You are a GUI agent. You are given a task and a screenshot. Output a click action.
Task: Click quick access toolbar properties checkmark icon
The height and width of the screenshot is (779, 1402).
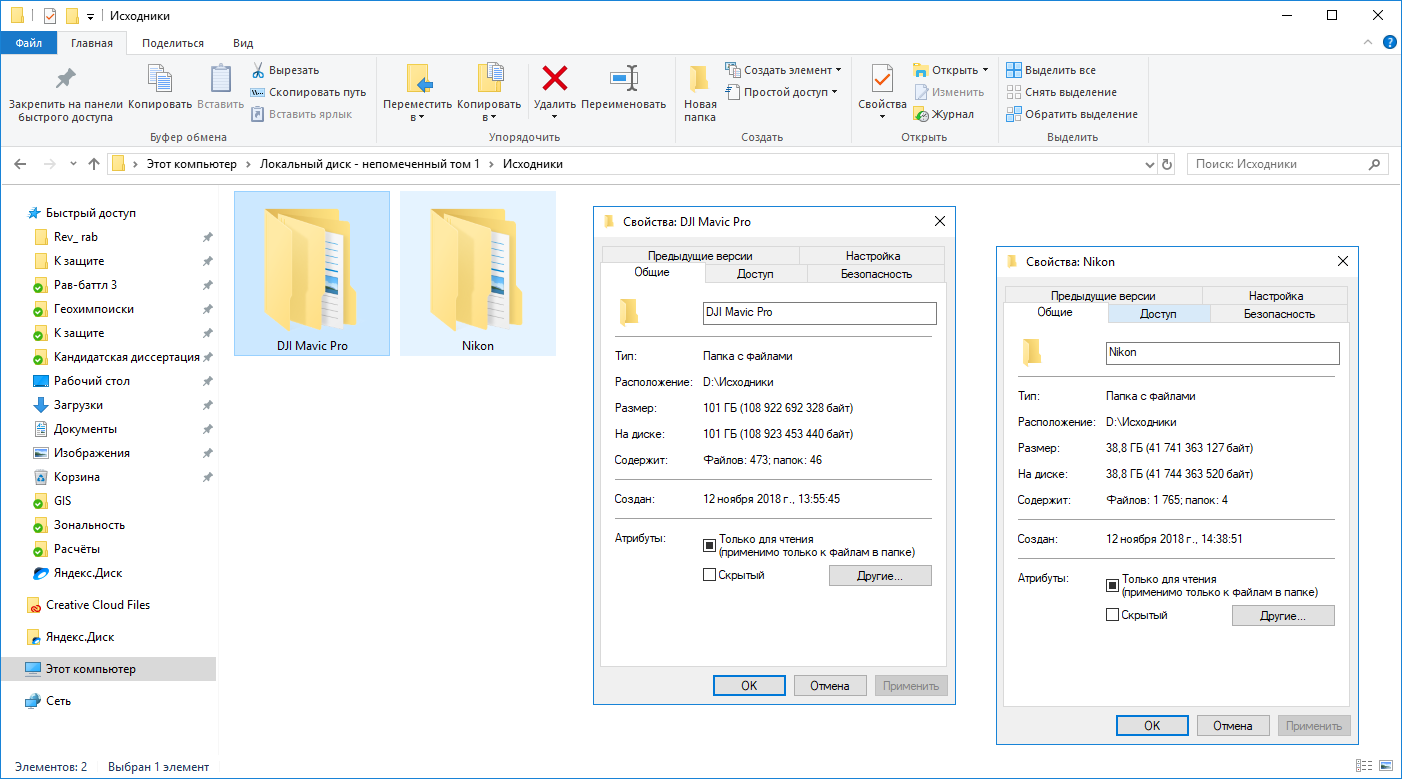[50, 16]
